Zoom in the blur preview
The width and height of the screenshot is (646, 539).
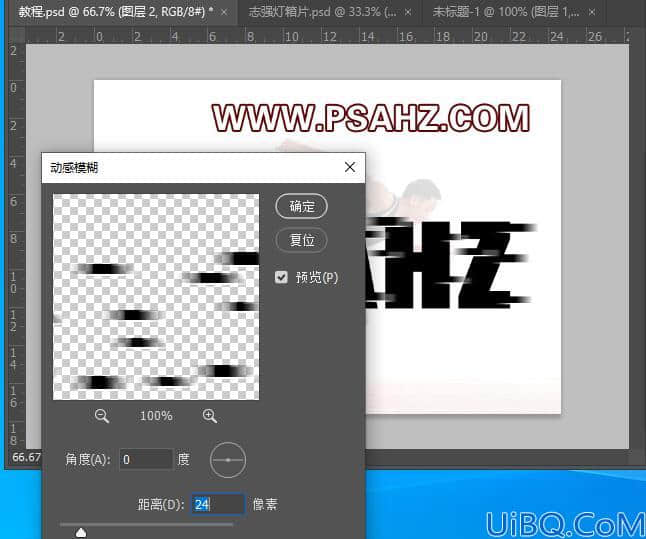[210, 416]
